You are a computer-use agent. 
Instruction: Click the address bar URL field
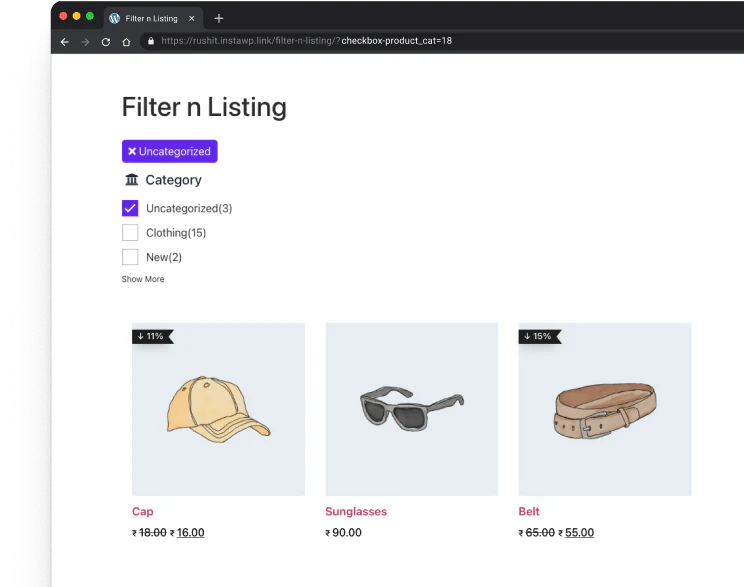click(441, 41)
